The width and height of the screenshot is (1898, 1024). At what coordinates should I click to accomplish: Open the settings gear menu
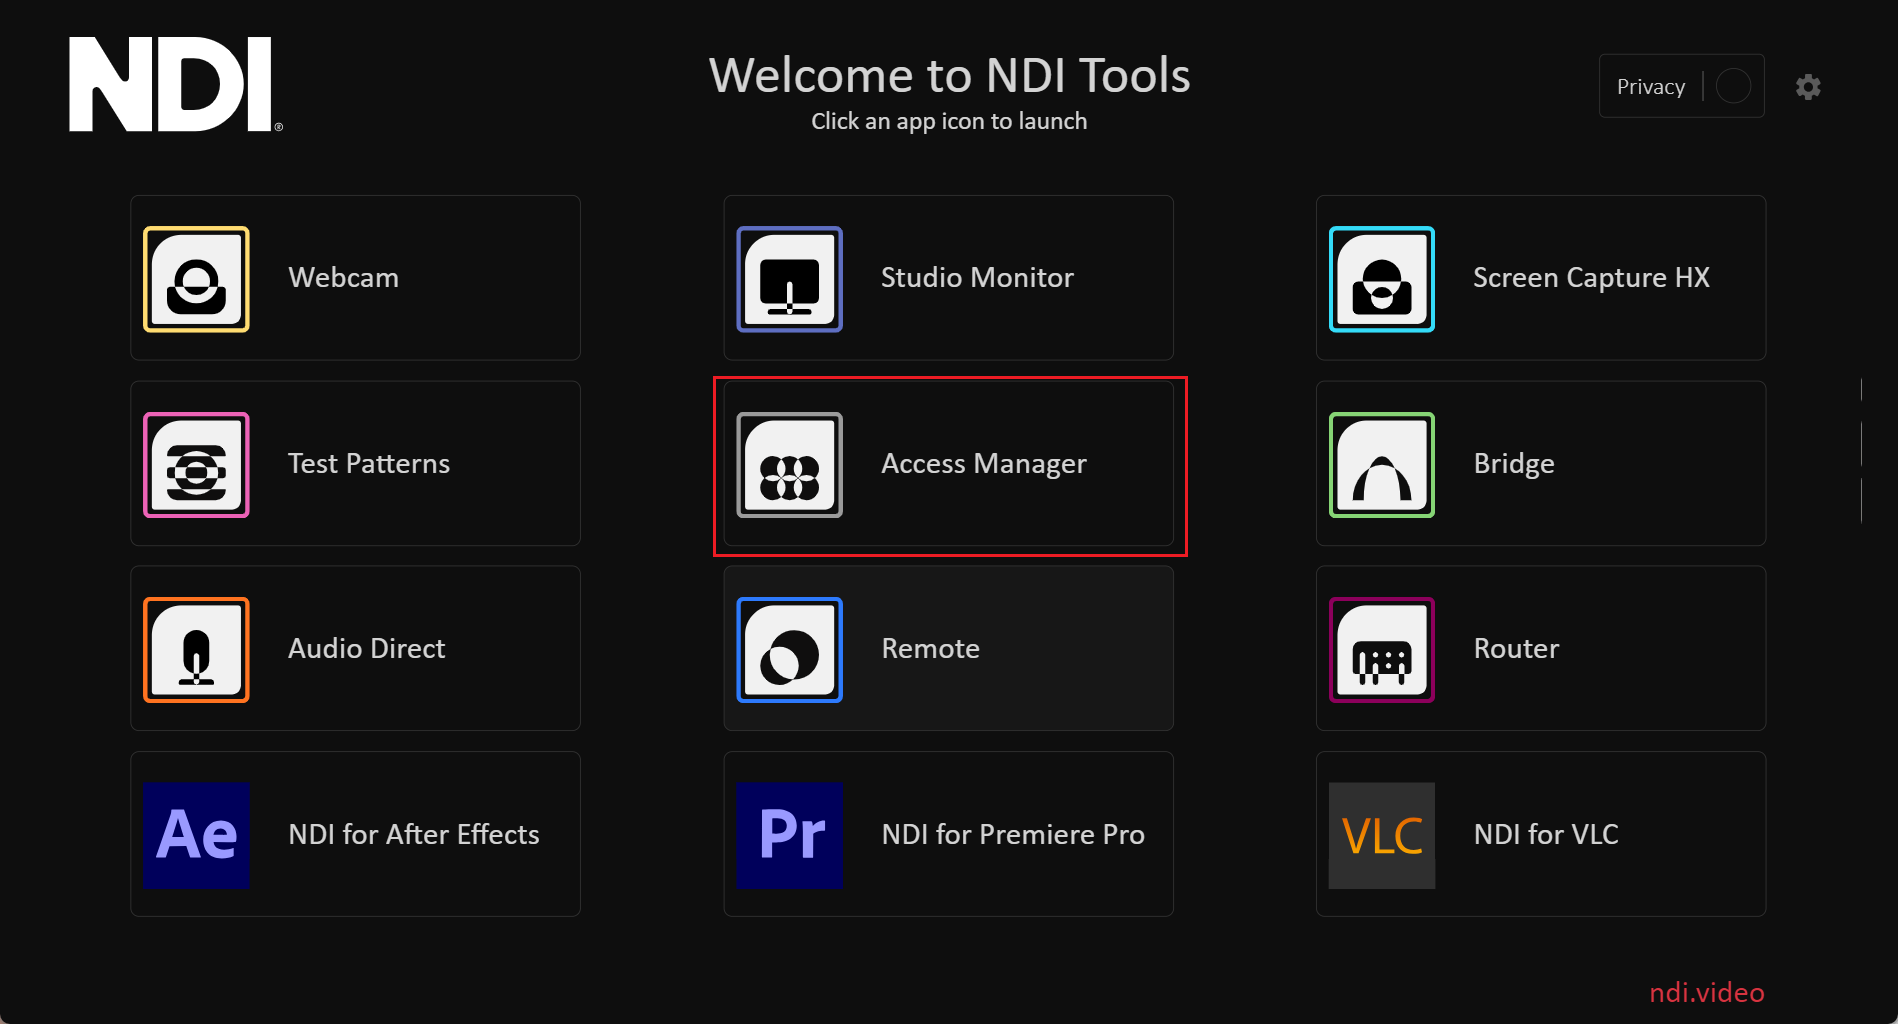(x=1808, y=86)
